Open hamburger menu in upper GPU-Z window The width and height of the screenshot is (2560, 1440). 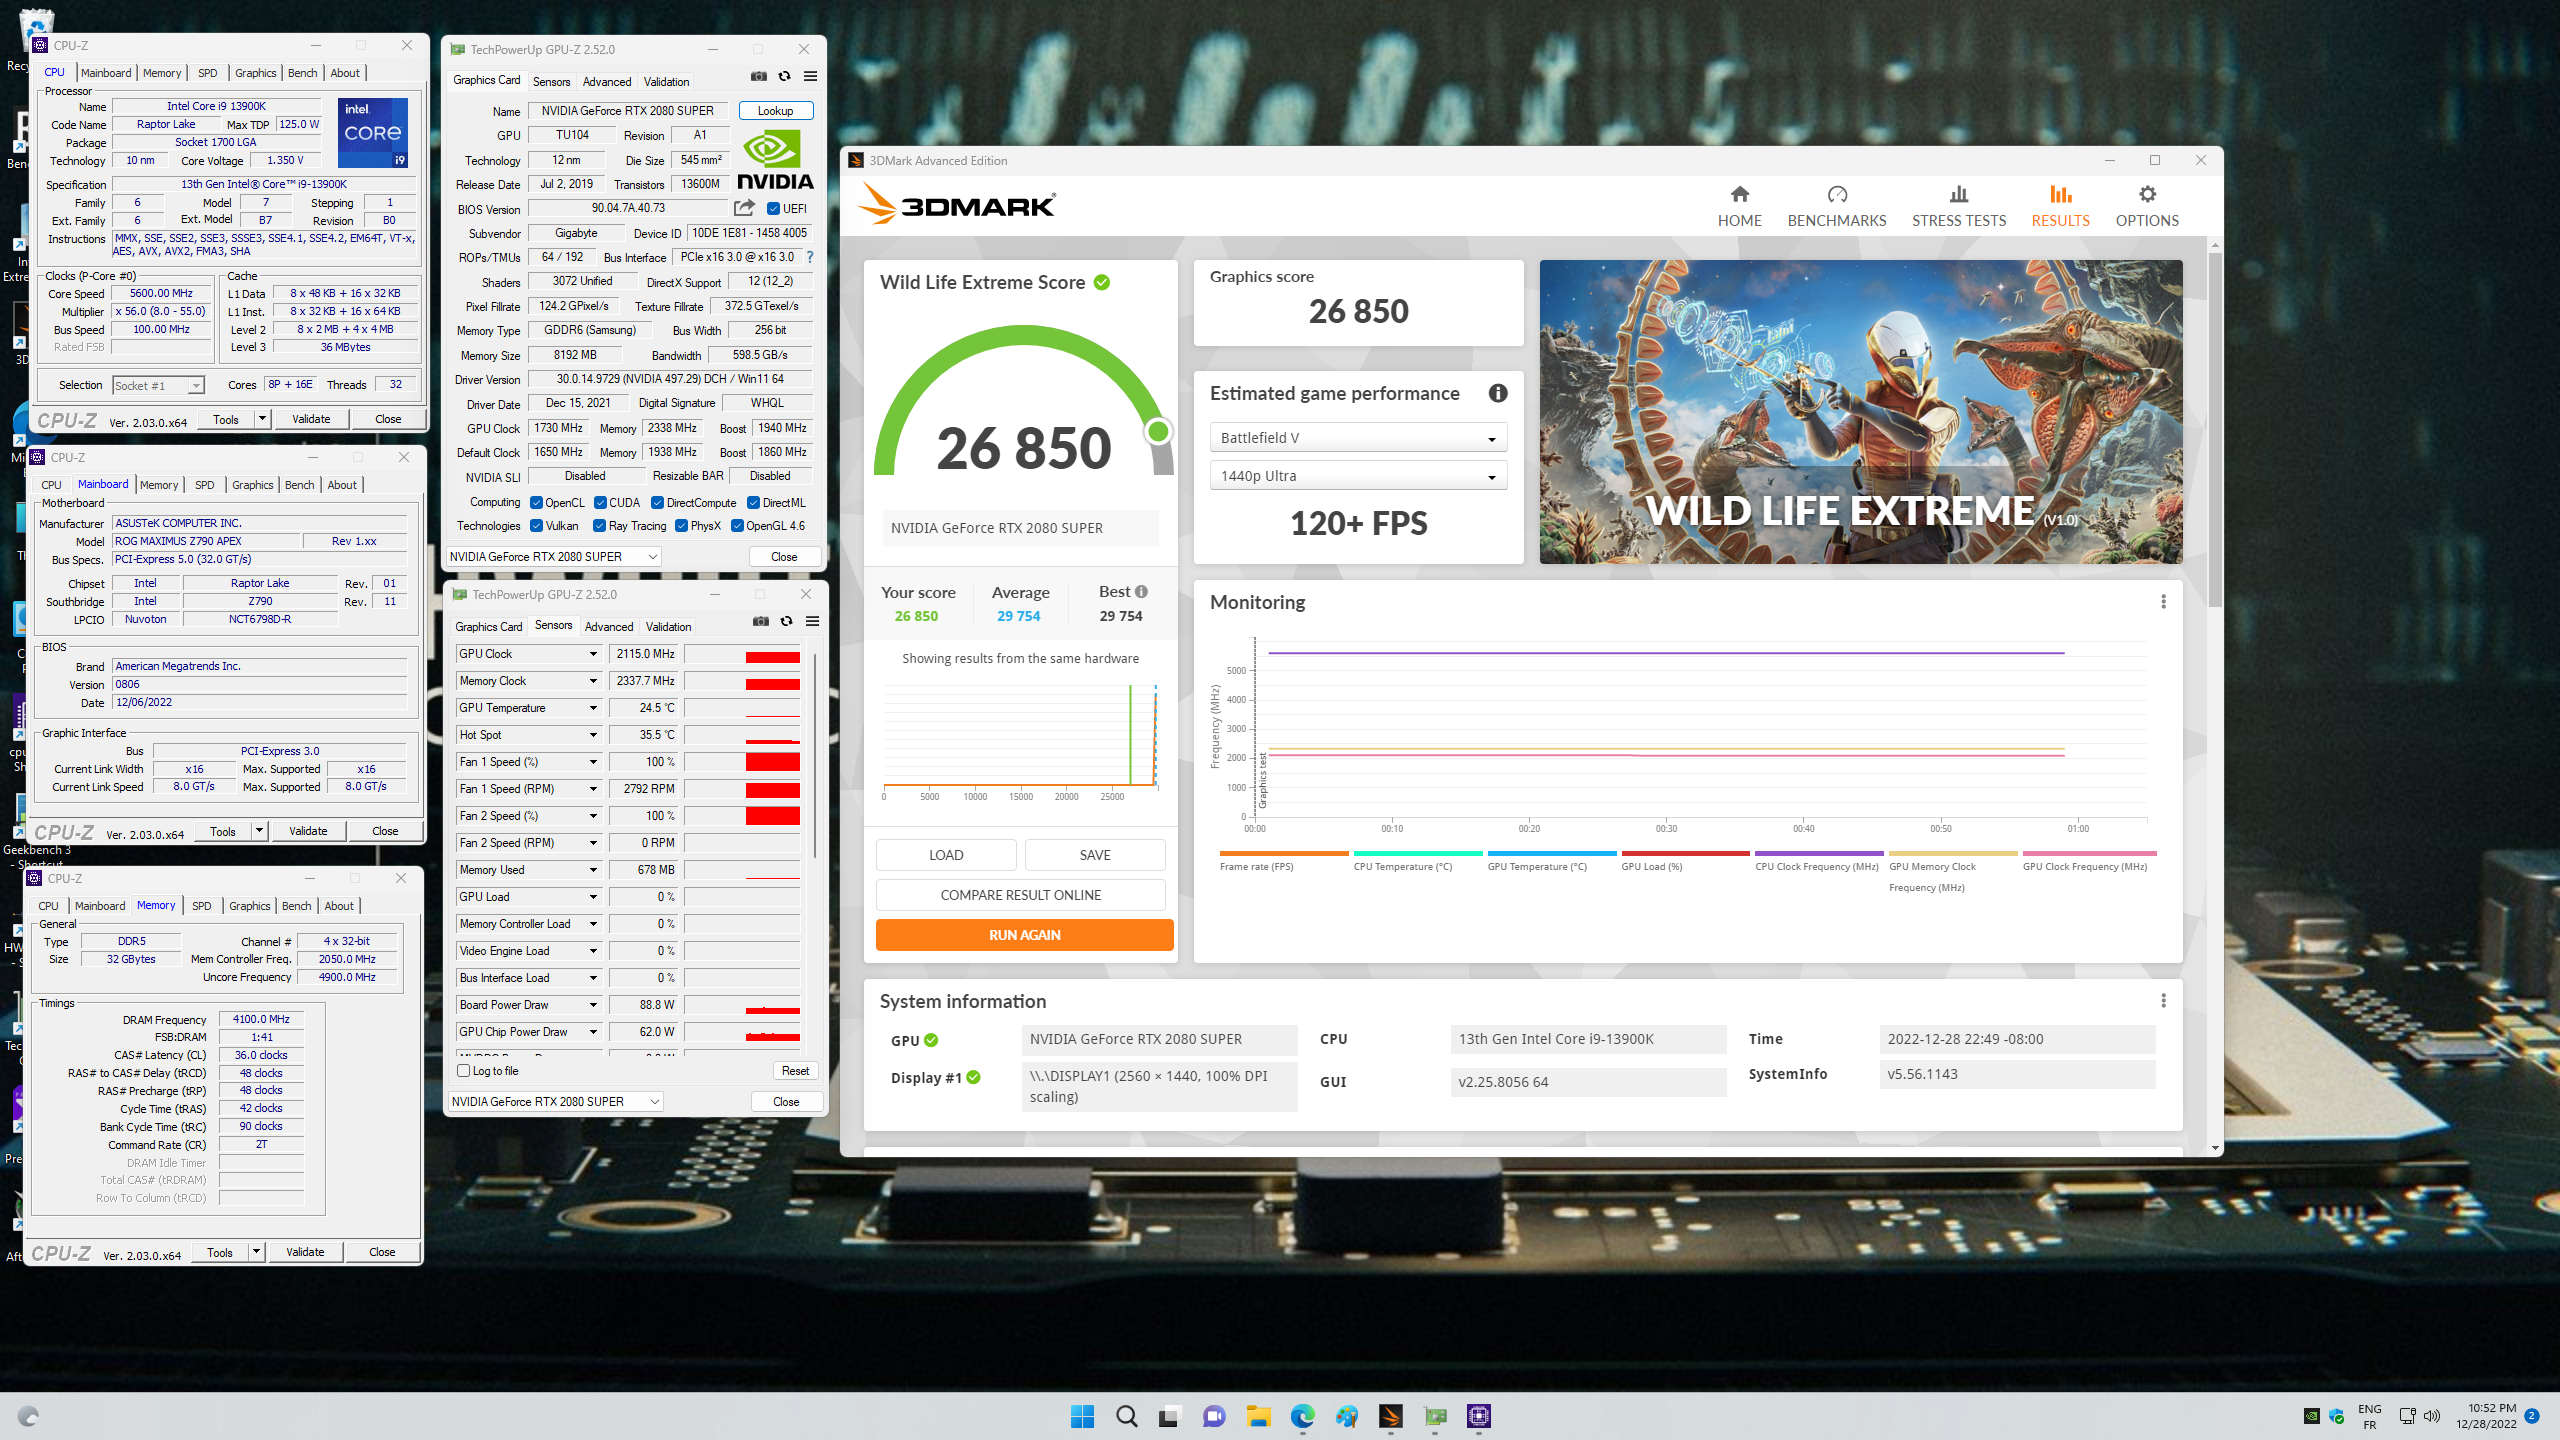(810, 76)
